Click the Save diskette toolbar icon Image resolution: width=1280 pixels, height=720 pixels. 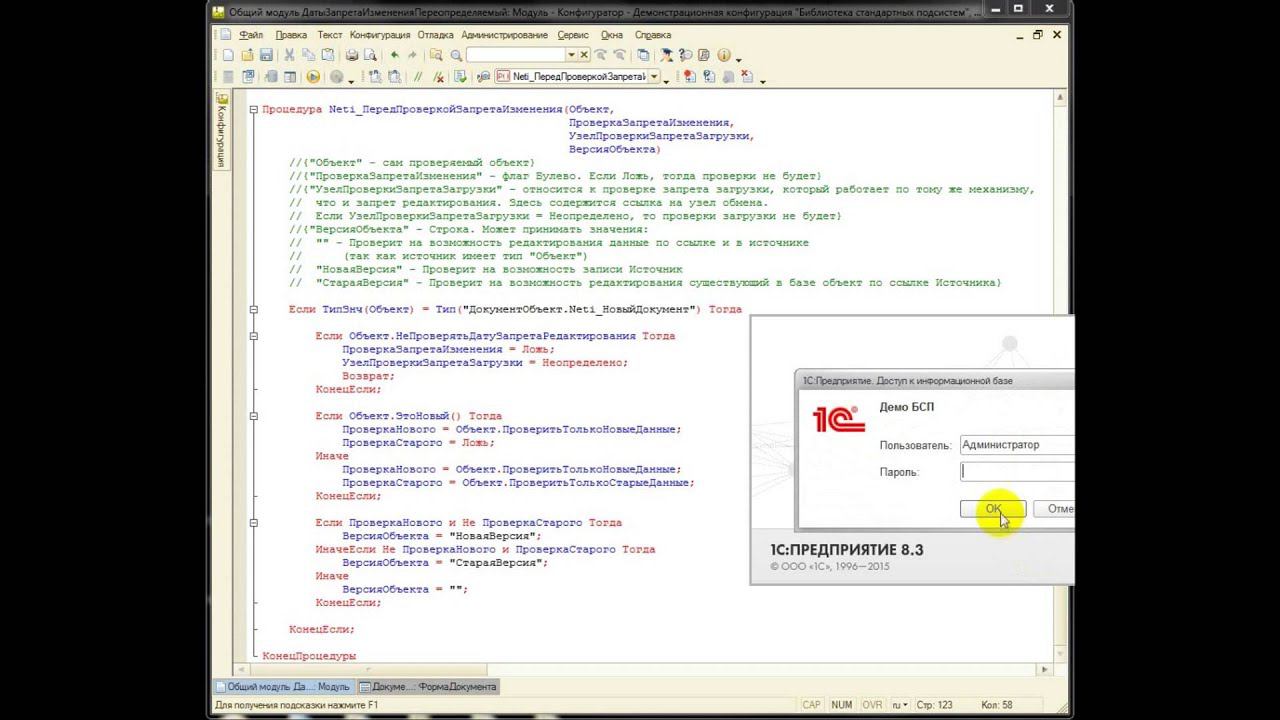[x=266, y=55]
